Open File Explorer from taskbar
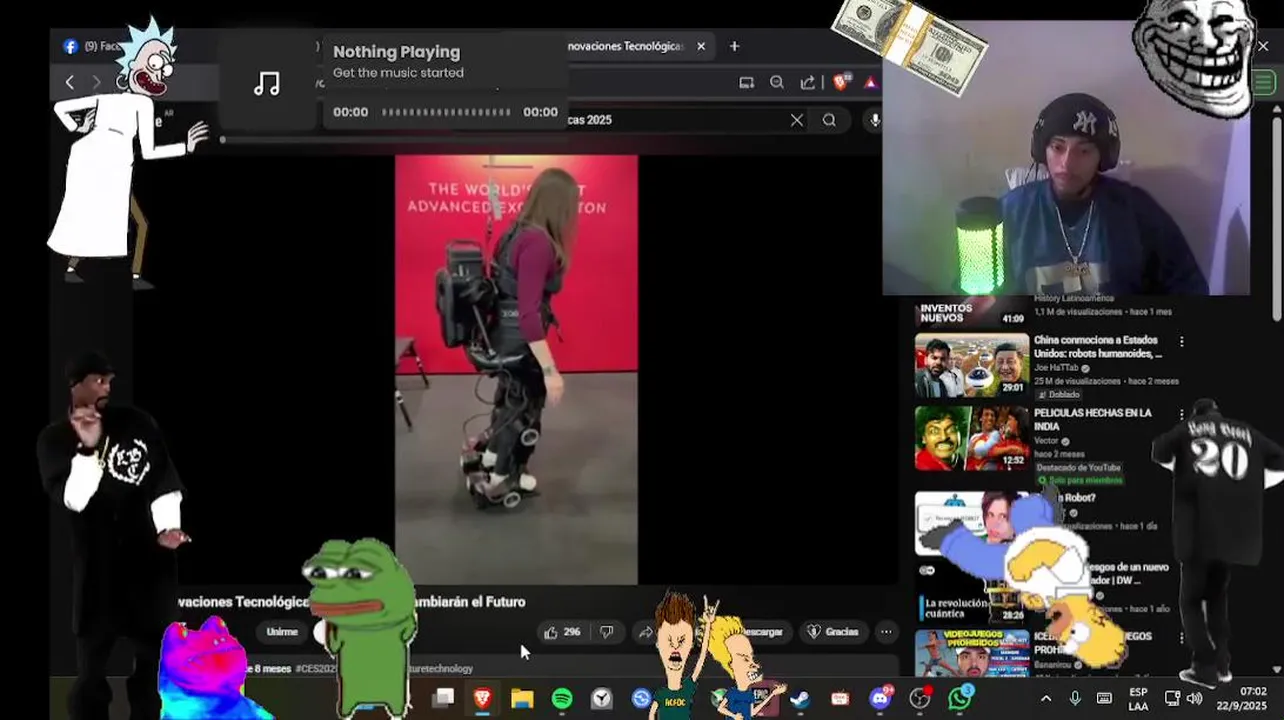1284x720 pixels. (522, 698)
